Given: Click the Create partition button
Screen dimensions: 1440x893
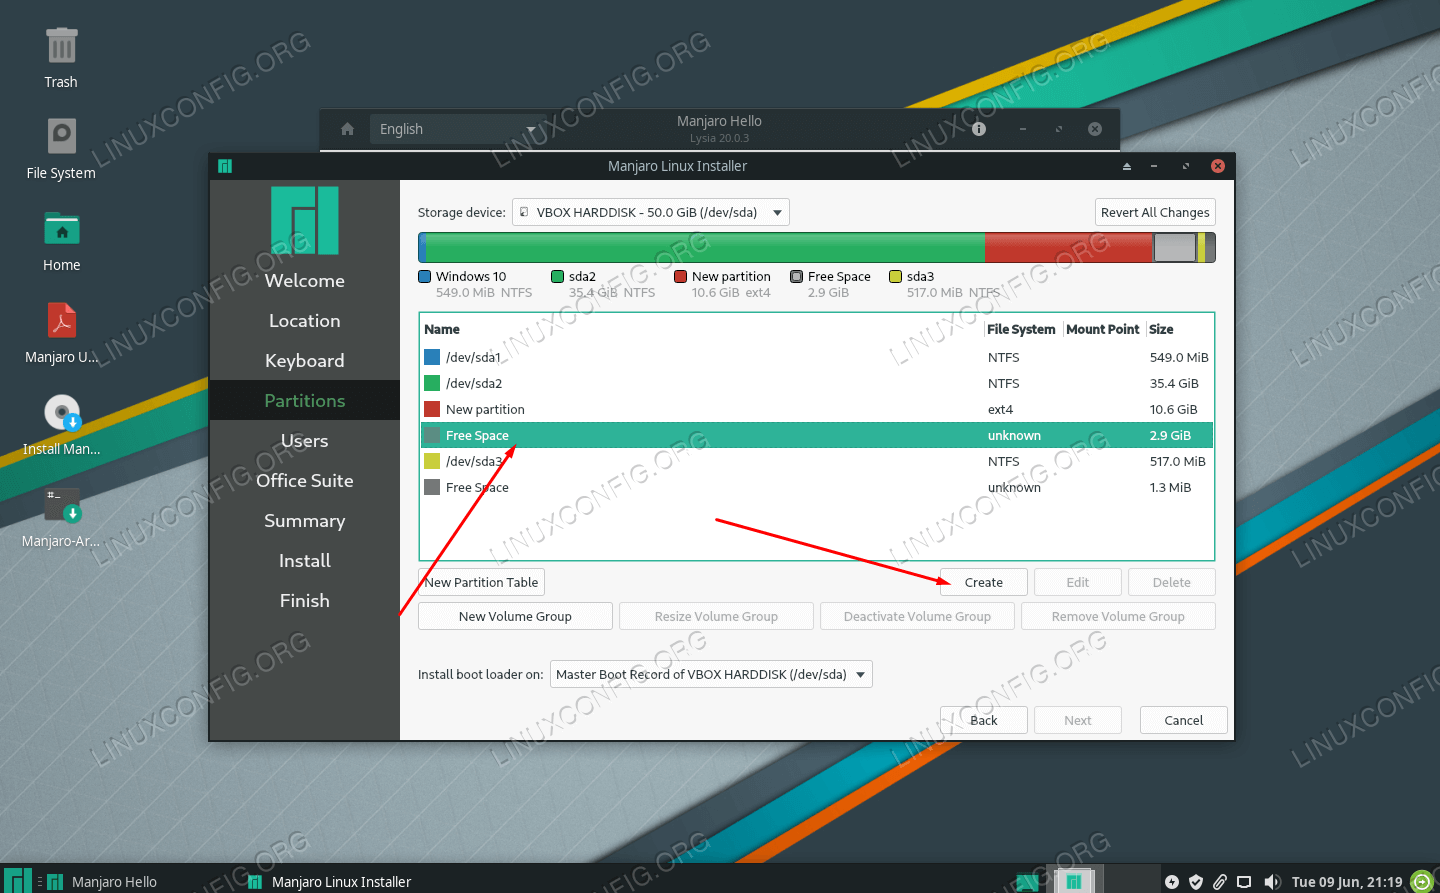Looking at the screenshot, I should [984, 582].
